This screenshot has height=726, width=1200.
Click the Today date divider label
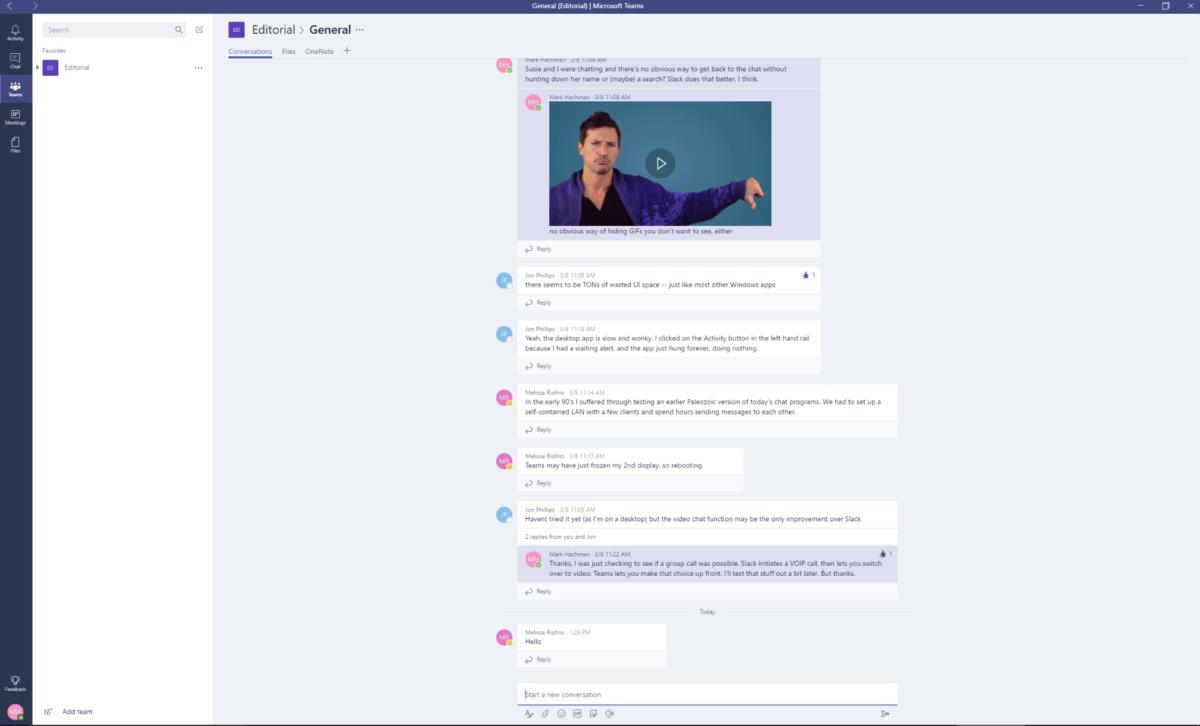[707, 612]
